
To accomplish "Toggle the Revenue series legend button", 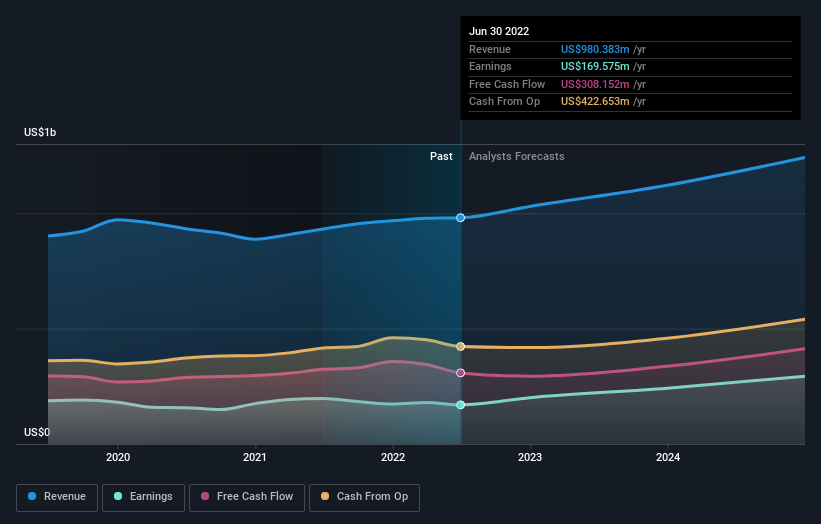I will pos(57,497).
